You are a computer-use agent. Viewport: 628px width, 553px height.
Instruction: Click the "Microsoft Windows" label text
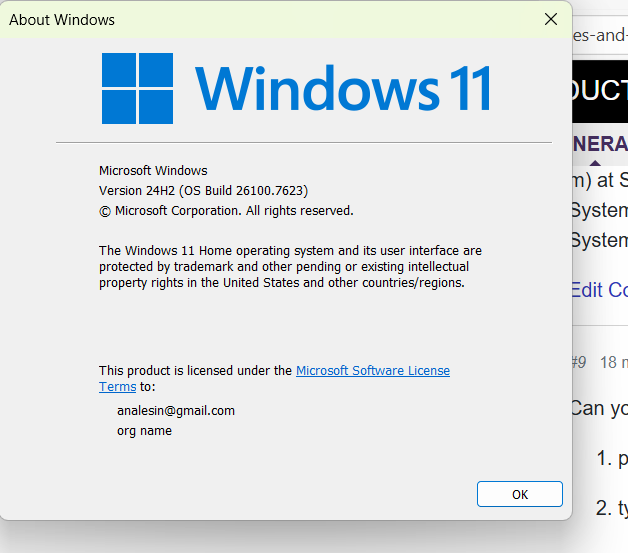click(x=153, y=171)
